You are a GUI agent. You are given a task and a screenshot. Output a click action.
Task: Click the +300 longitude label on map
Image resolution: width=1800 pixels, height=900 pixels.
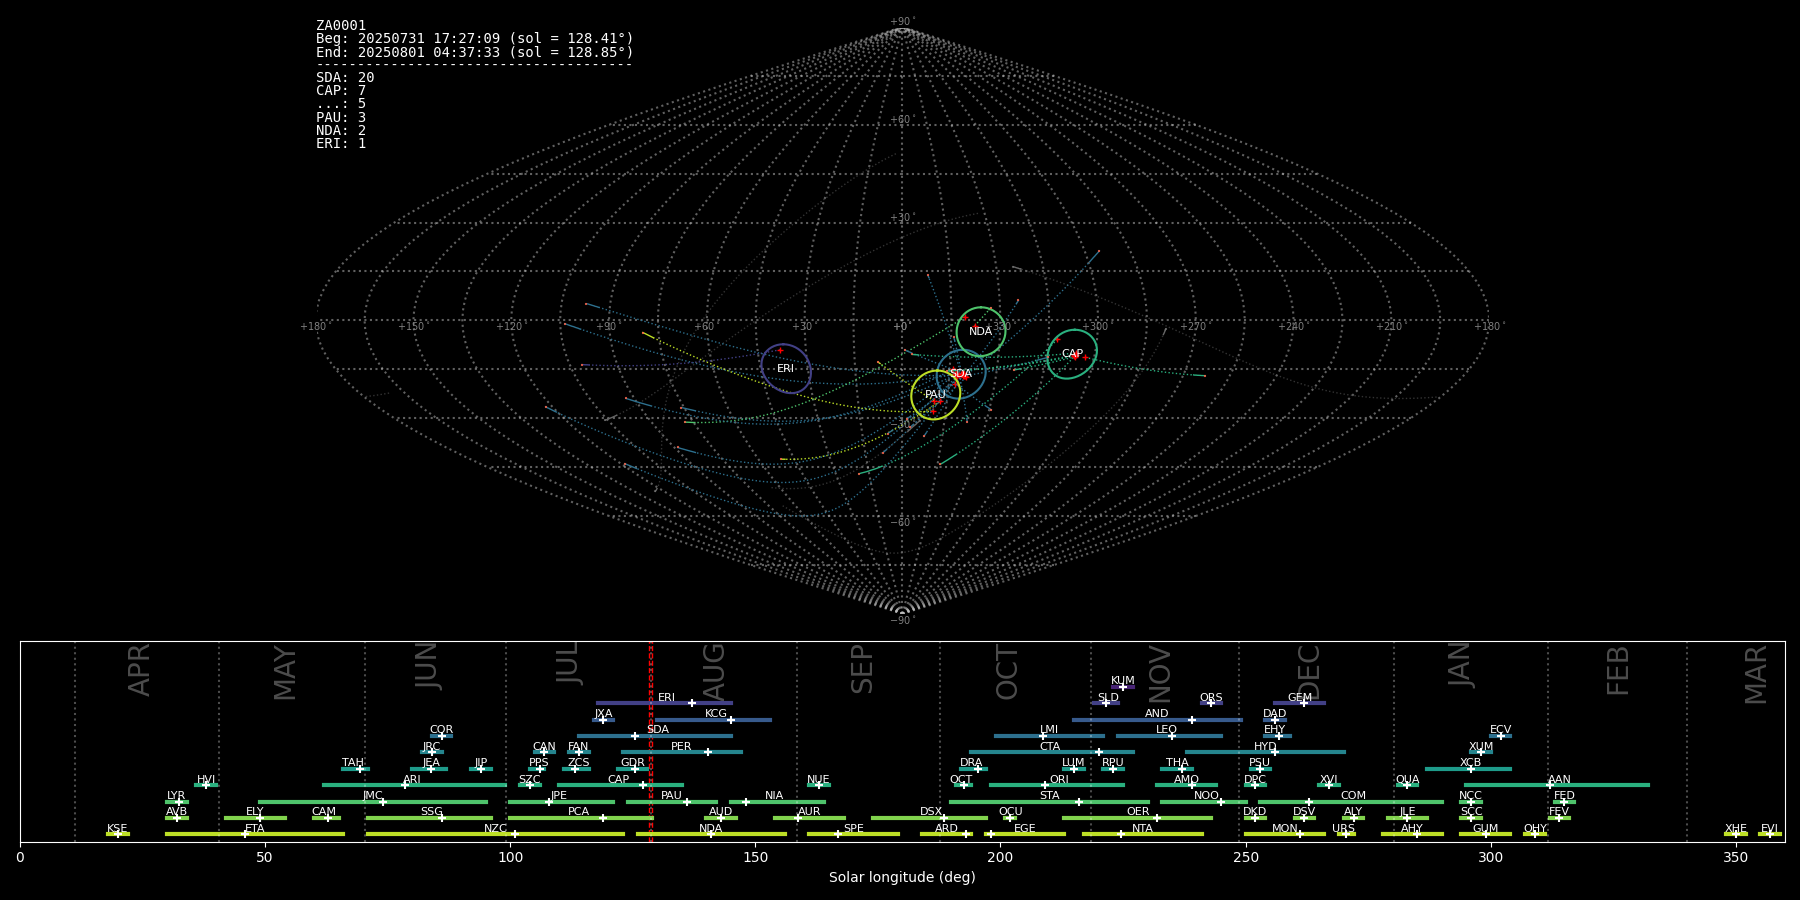tap(1095, 327)
